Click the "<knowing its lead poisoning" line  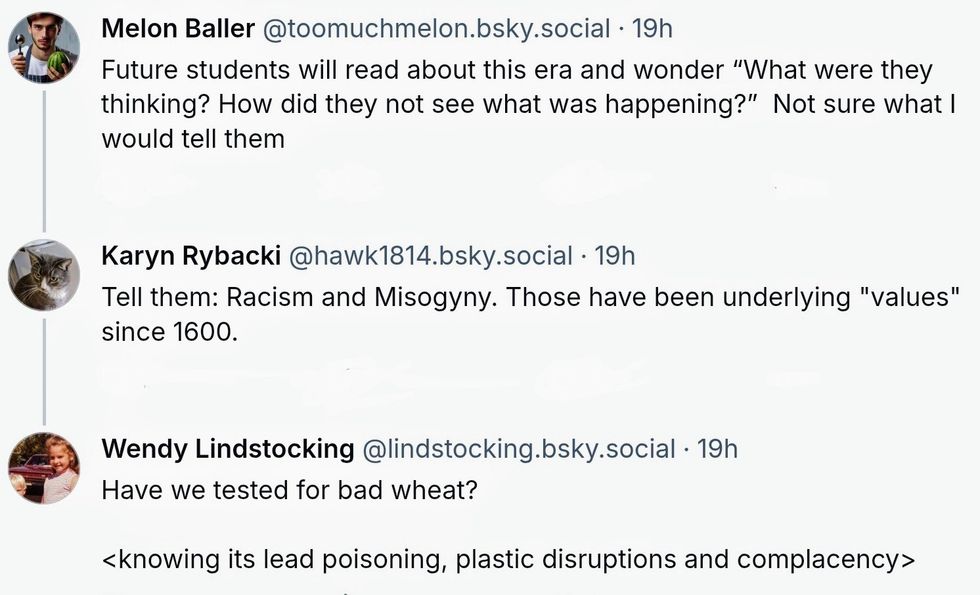508,558
